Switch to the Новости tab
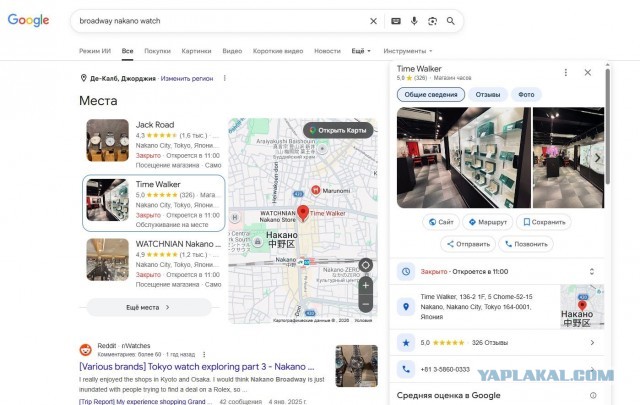Image resolution: width=640 pixels, height=405 pixels. point(327,51)
